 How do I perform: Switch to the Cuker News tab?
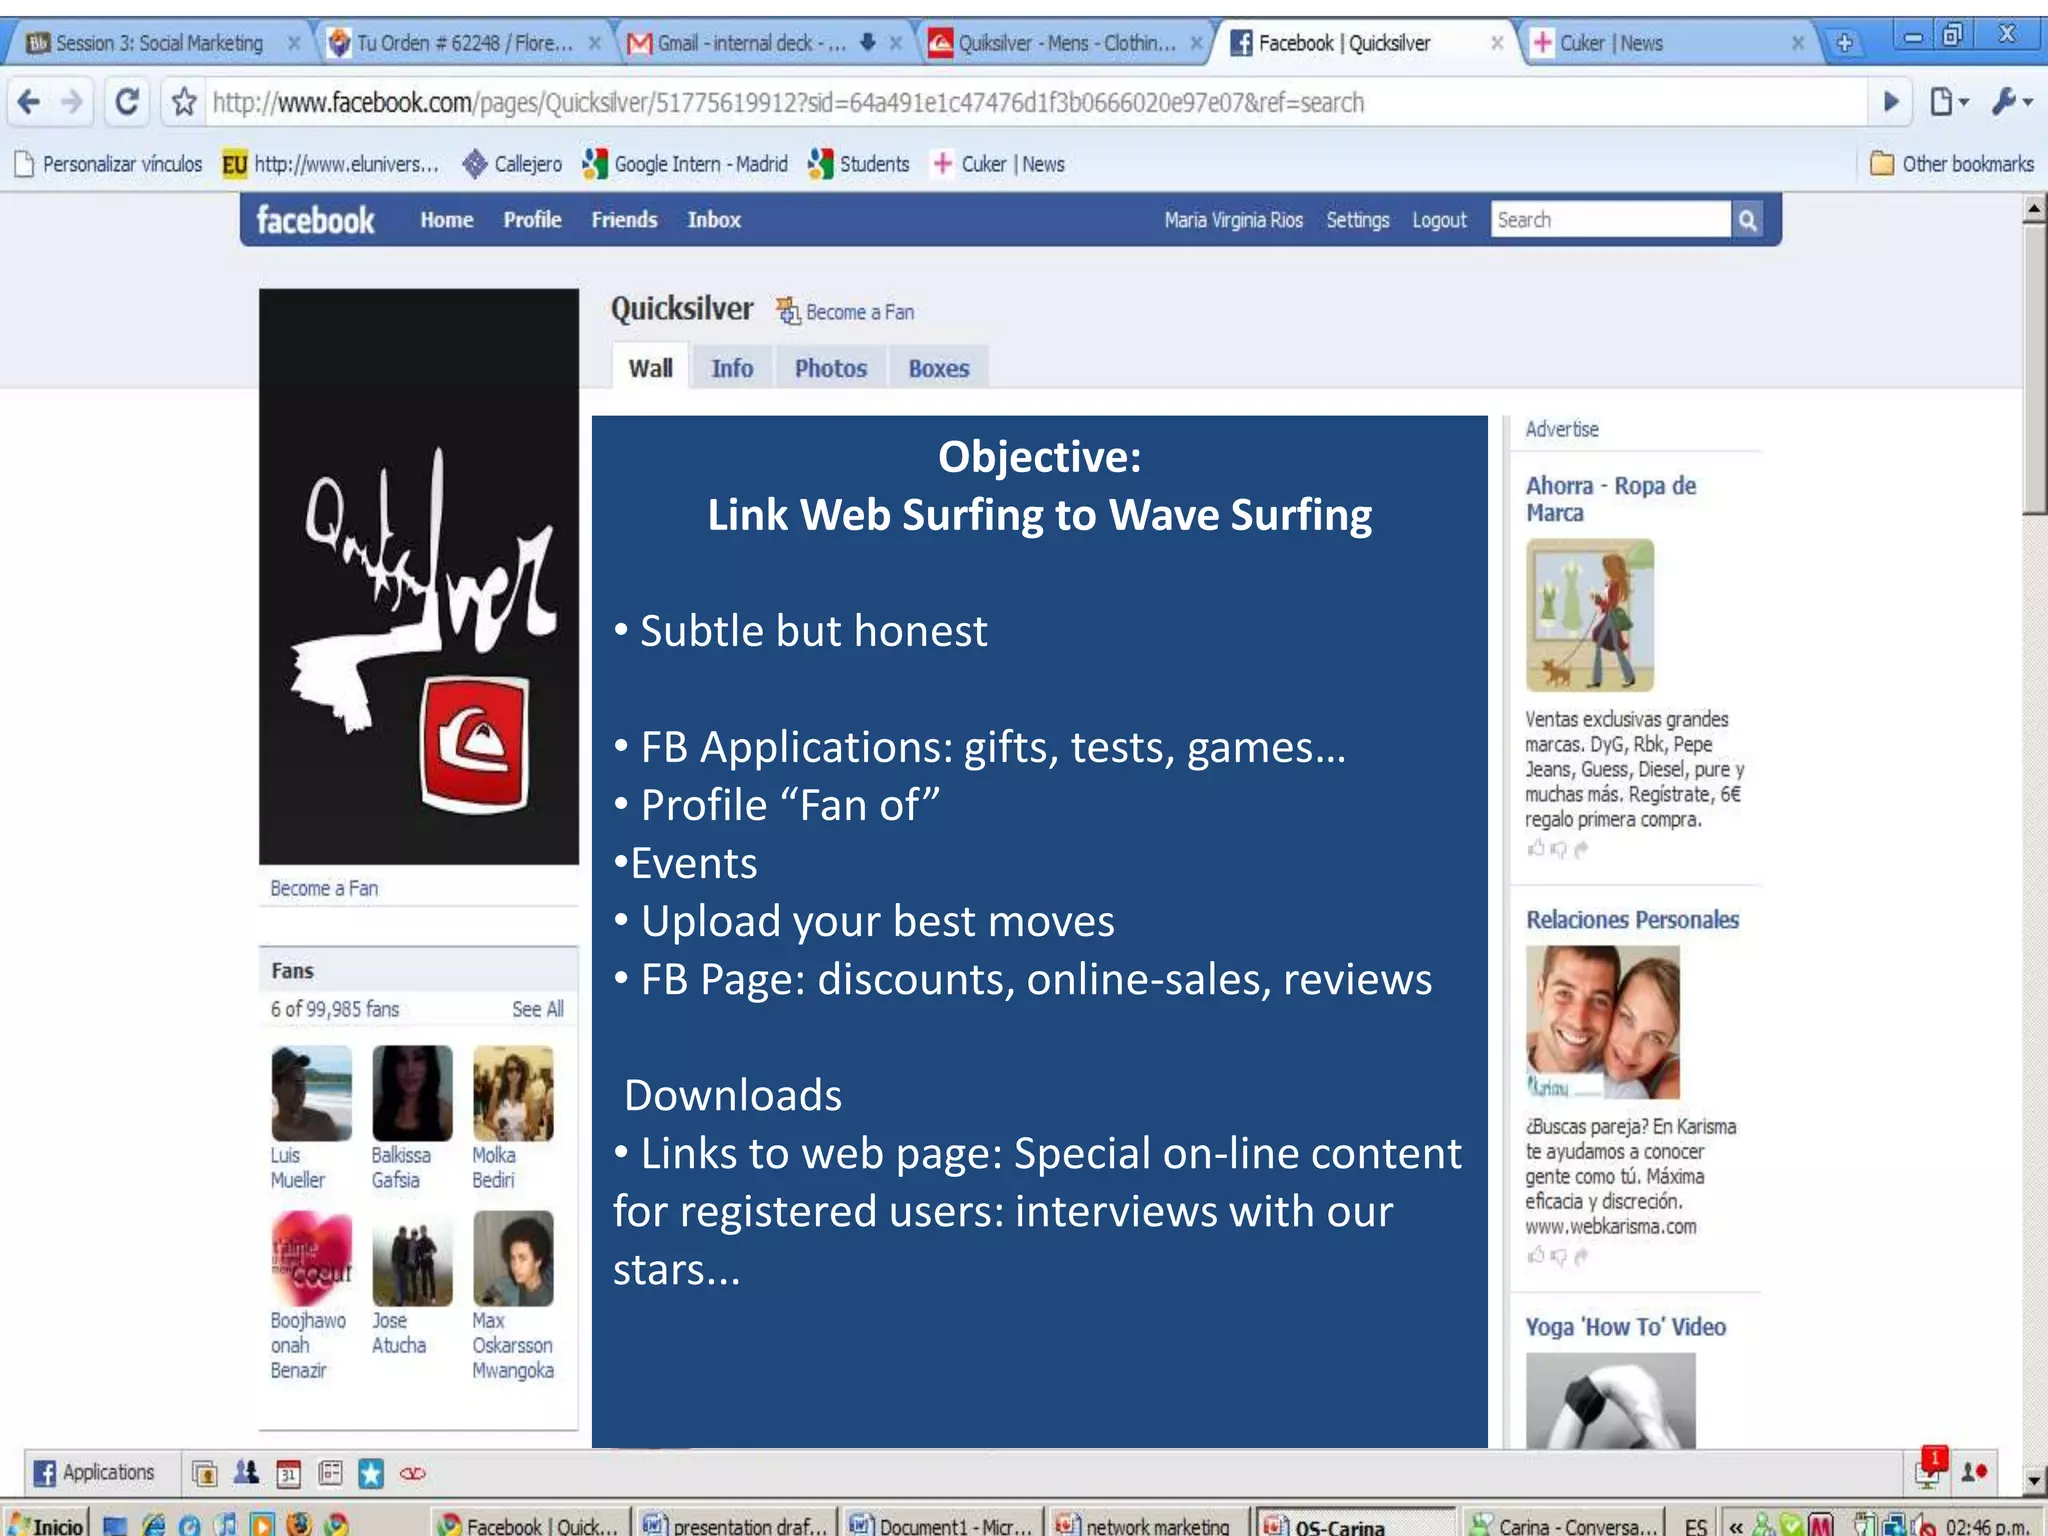tap(1666, 43)
